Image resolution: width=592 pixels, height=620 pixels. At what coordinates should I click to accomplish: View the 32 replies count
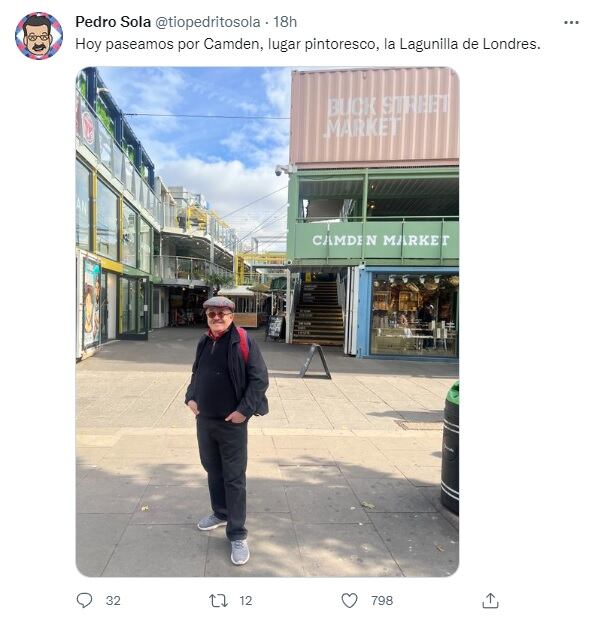click(x=113, y=601)
